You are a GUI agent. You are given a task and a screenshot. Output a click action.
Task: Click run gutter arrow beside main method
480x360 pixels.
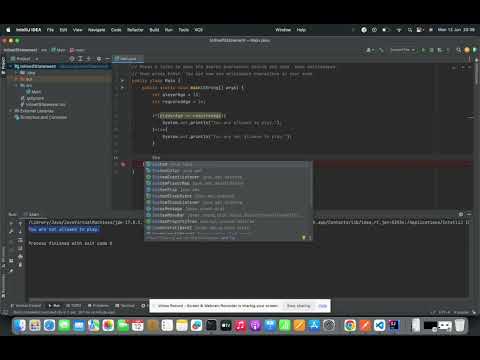[x=122, y=88]
